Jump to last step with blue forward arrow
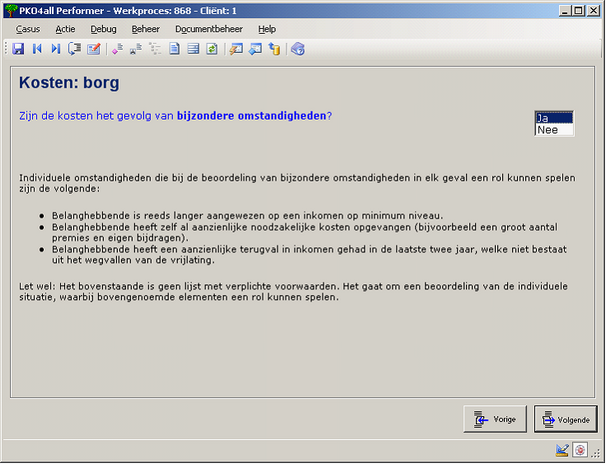The image size is (606, 464). (56, 49)
